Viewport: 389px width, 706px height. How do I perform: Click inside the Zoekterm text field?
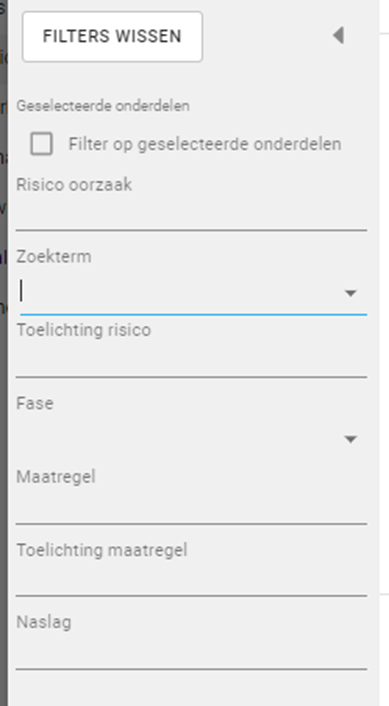tap(180, 293)
